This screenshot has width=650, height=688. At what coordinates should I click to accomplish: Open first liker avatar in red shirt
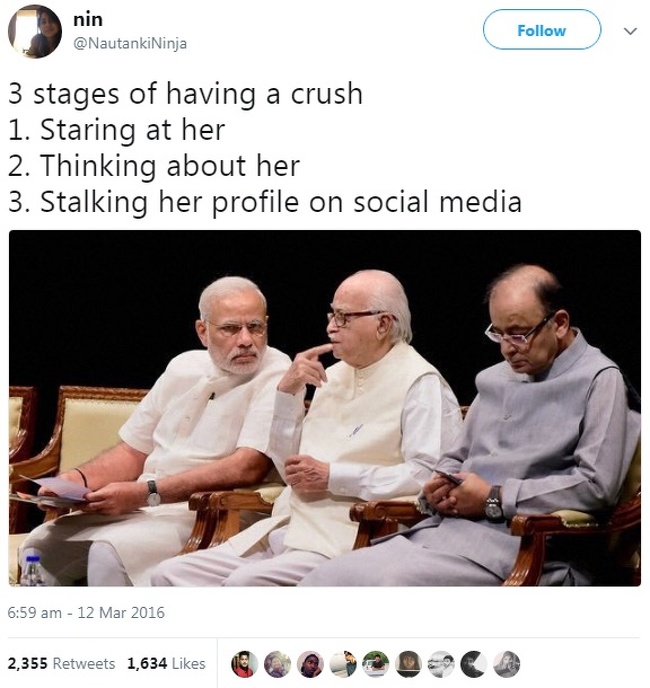[x=244, y=664]
